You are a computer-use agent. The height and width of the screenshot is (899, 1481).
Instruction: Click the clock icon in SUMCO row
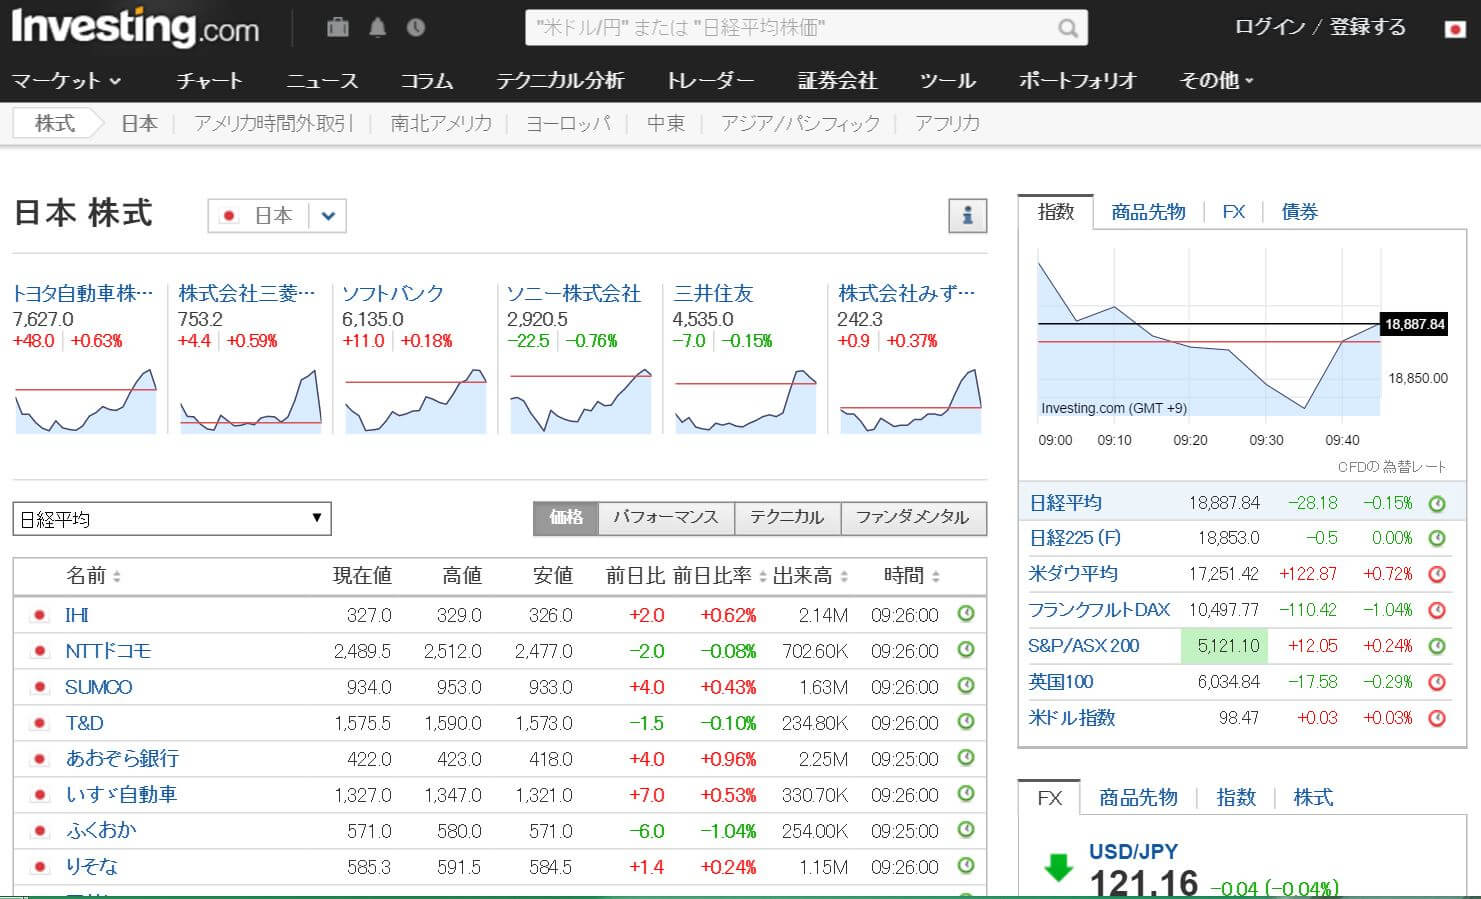[x=966, y=686]
